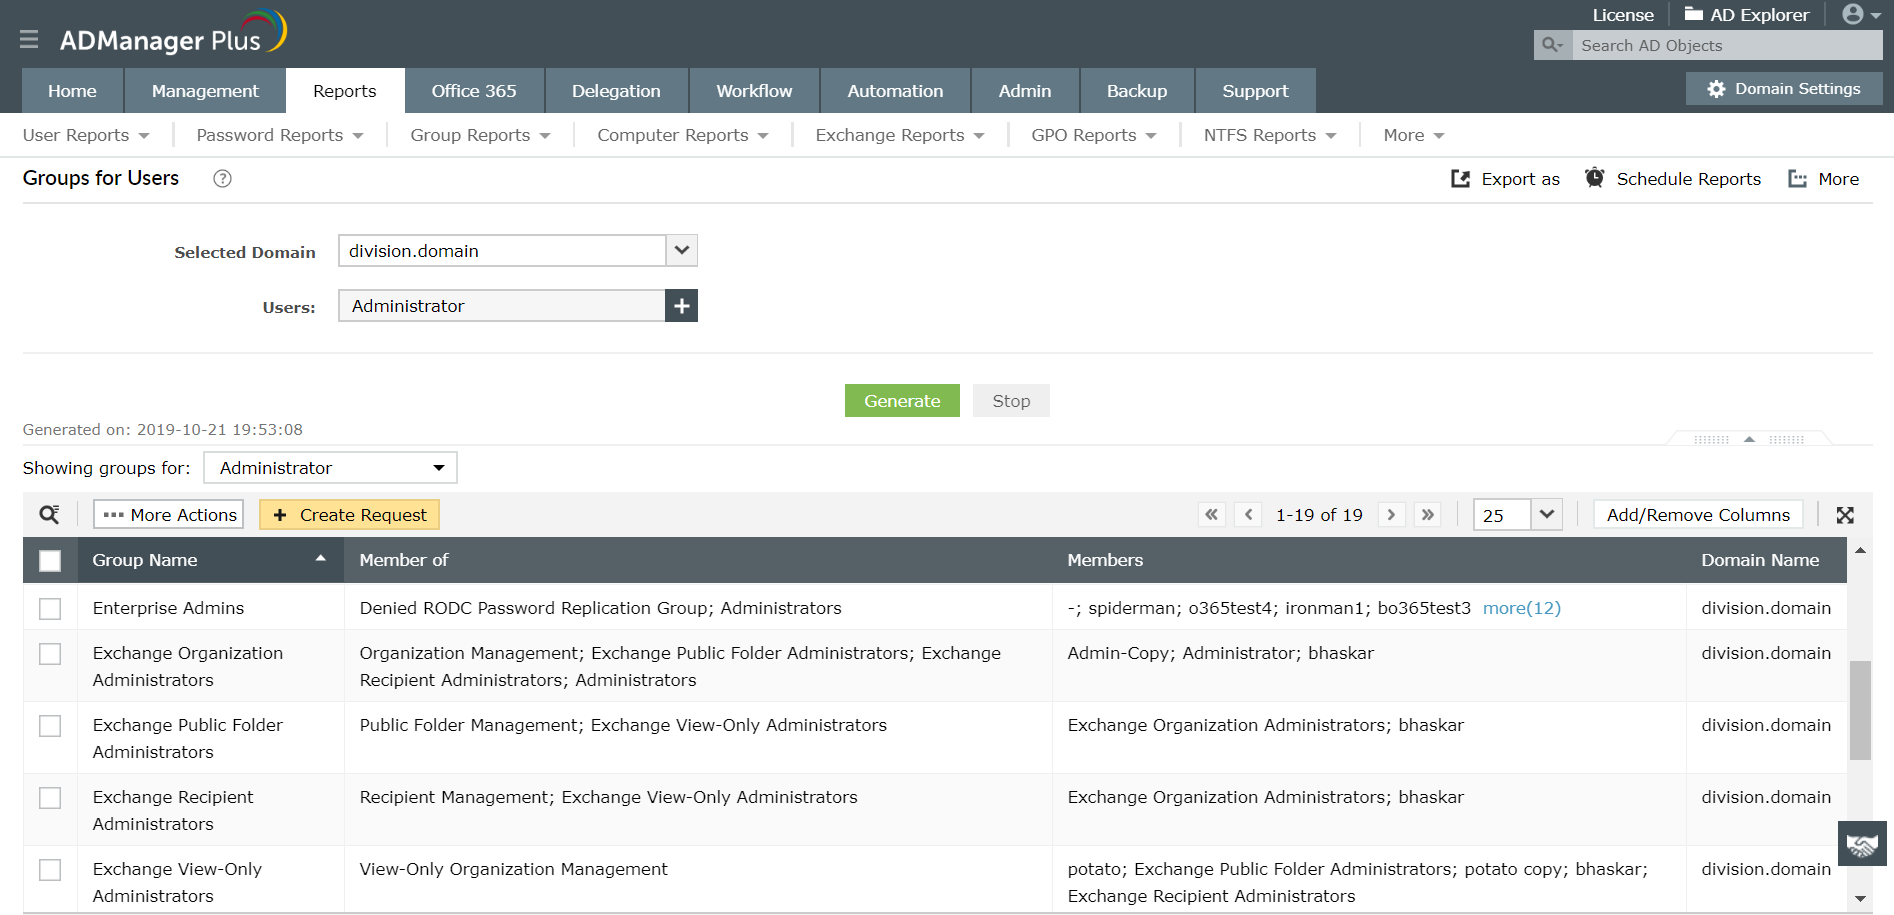Expand the Selected Domain dropdown
This screenshot has width=1894, height=915.
[682, 251]
